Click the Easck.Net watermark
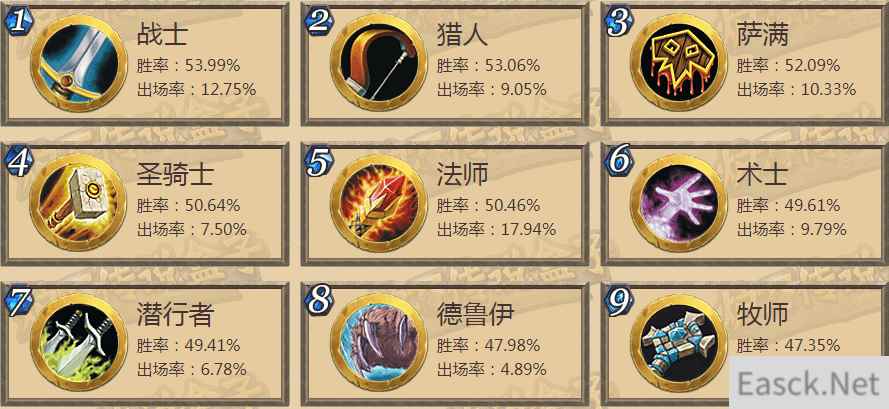This screenshot has width=889, height=409. click(x=809, y=384)
